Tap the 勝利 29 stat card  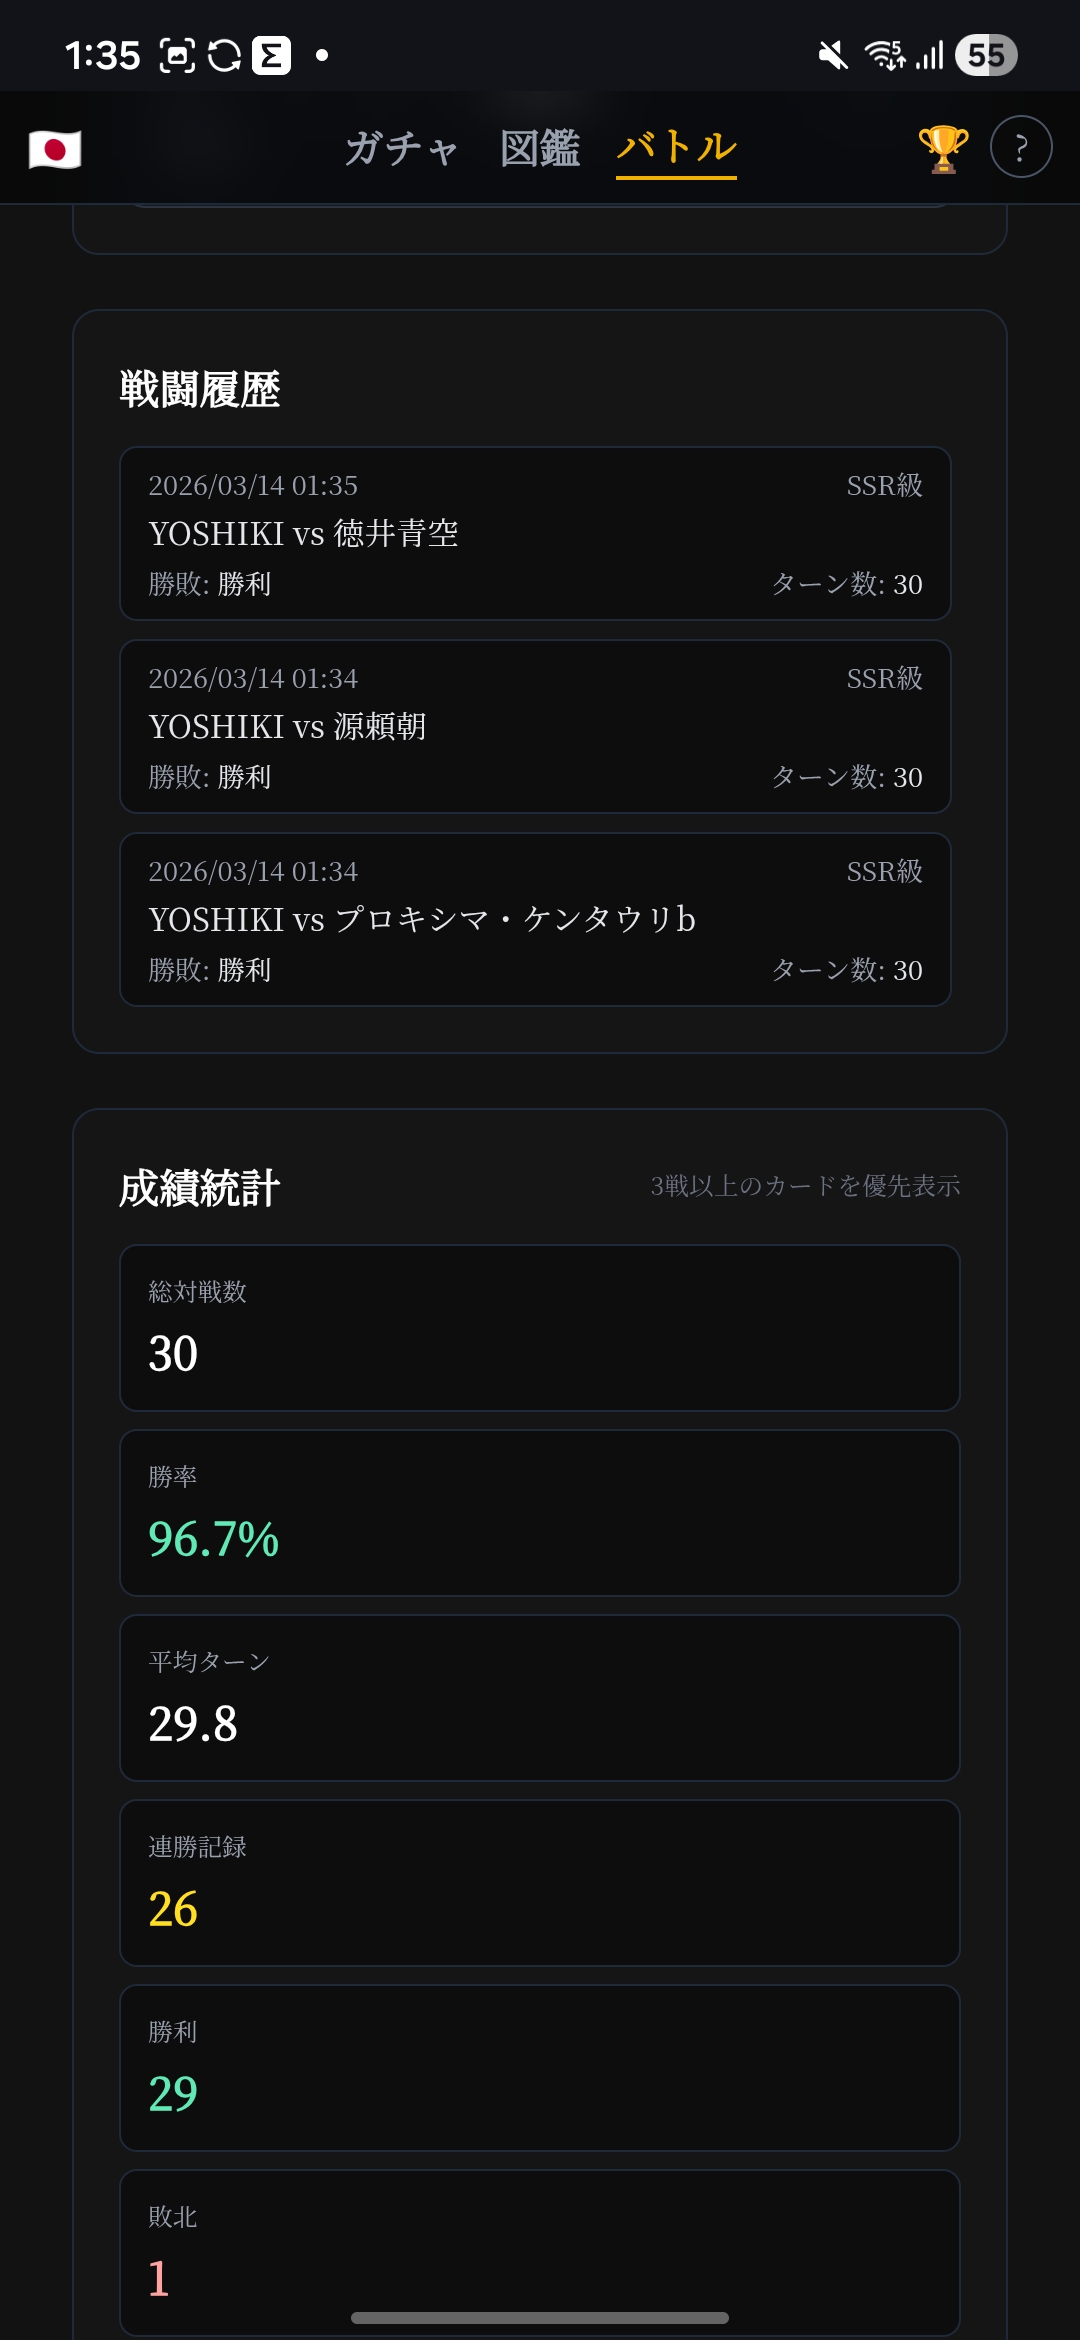(x=540, y=2068)
